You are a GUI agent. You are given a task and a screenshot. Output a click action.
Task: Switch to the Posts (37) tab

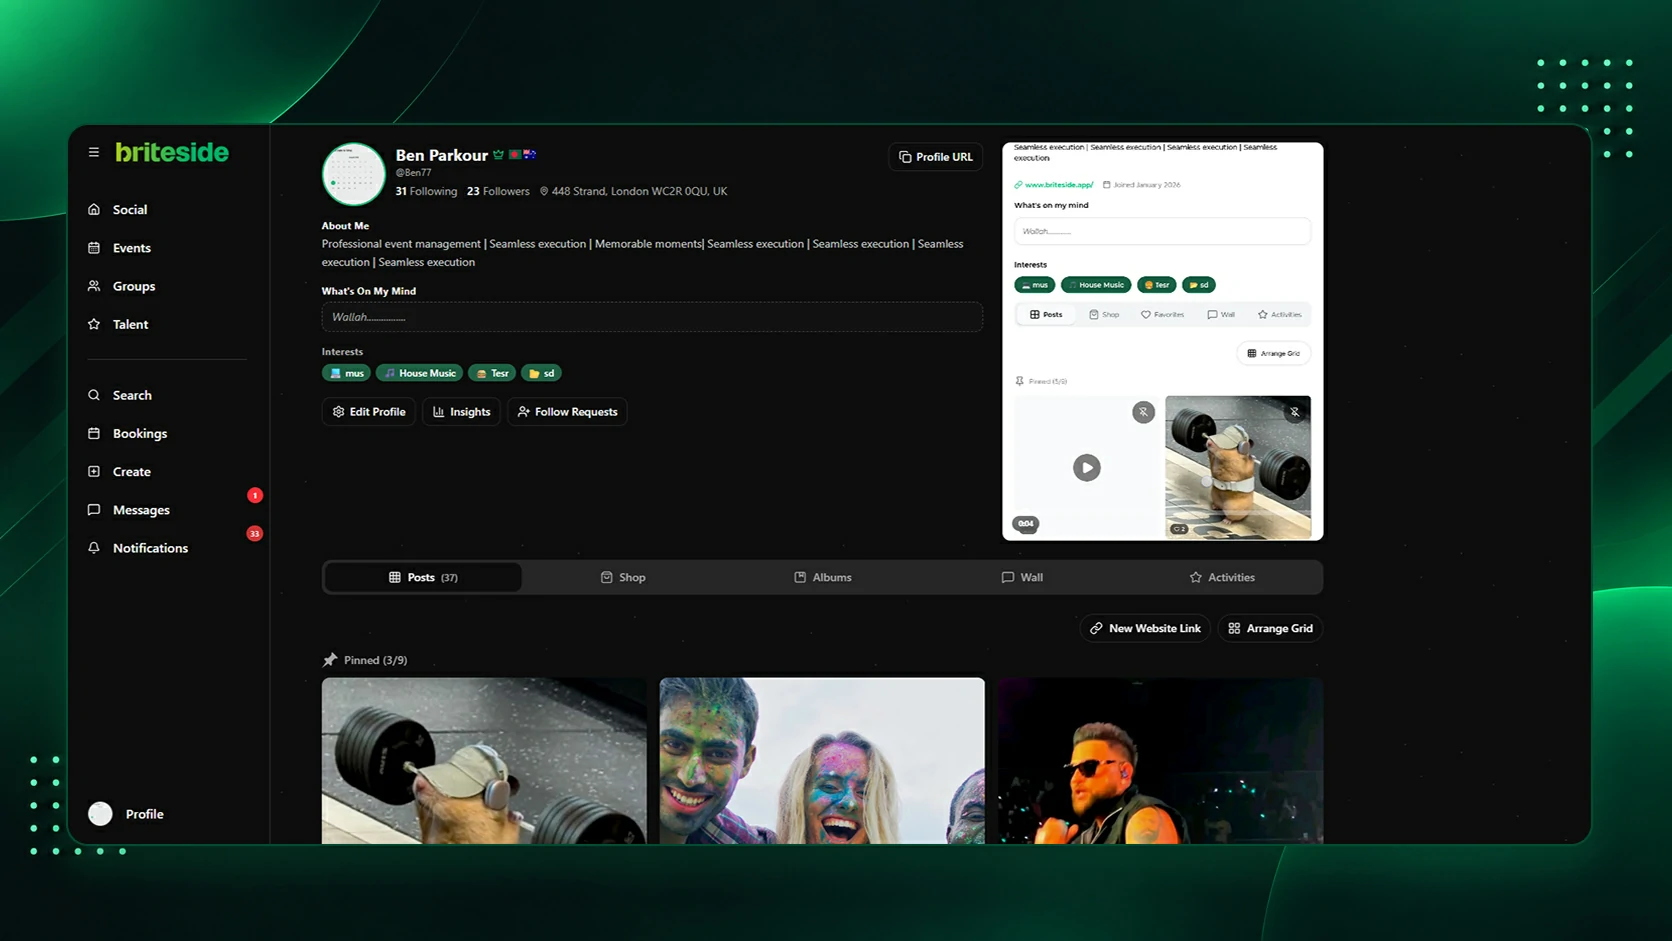pos(423,577)
